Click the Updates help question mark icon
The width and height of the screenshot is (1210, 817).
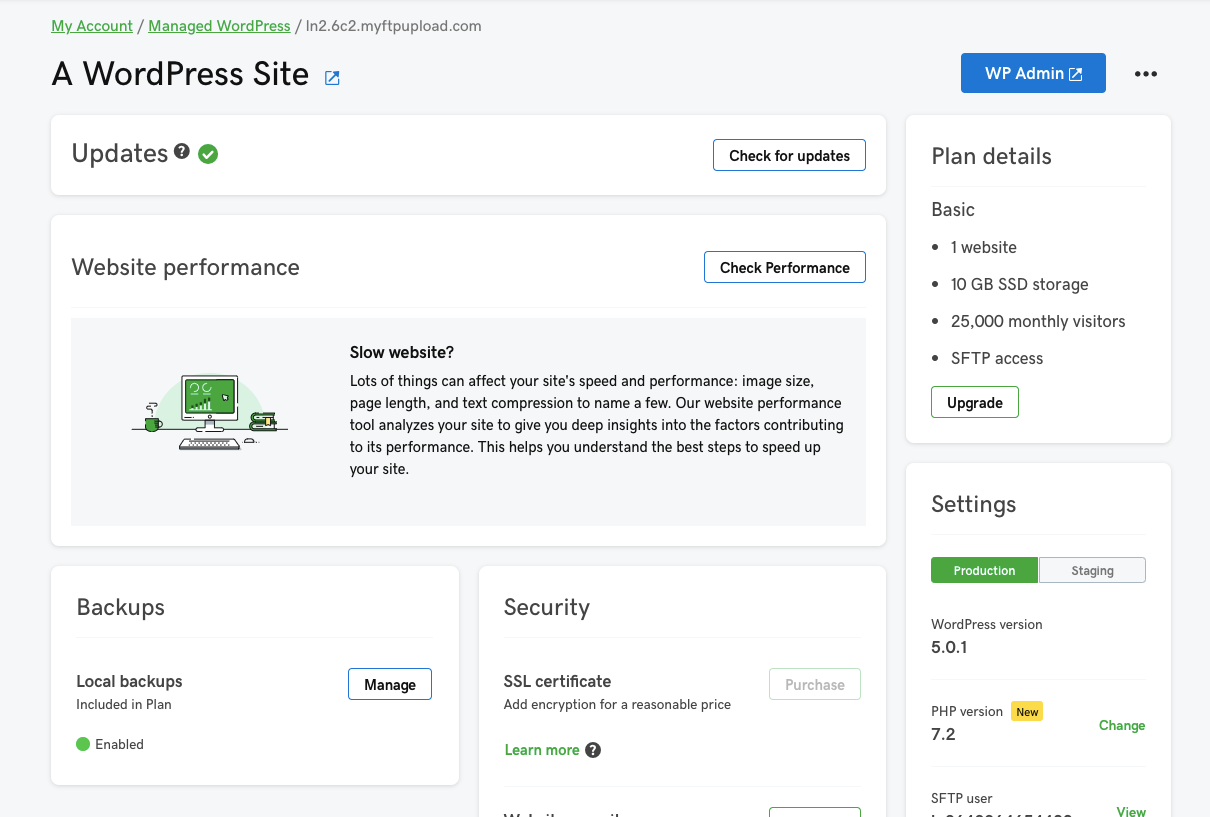pyautogui.click(x=182, y=151)
